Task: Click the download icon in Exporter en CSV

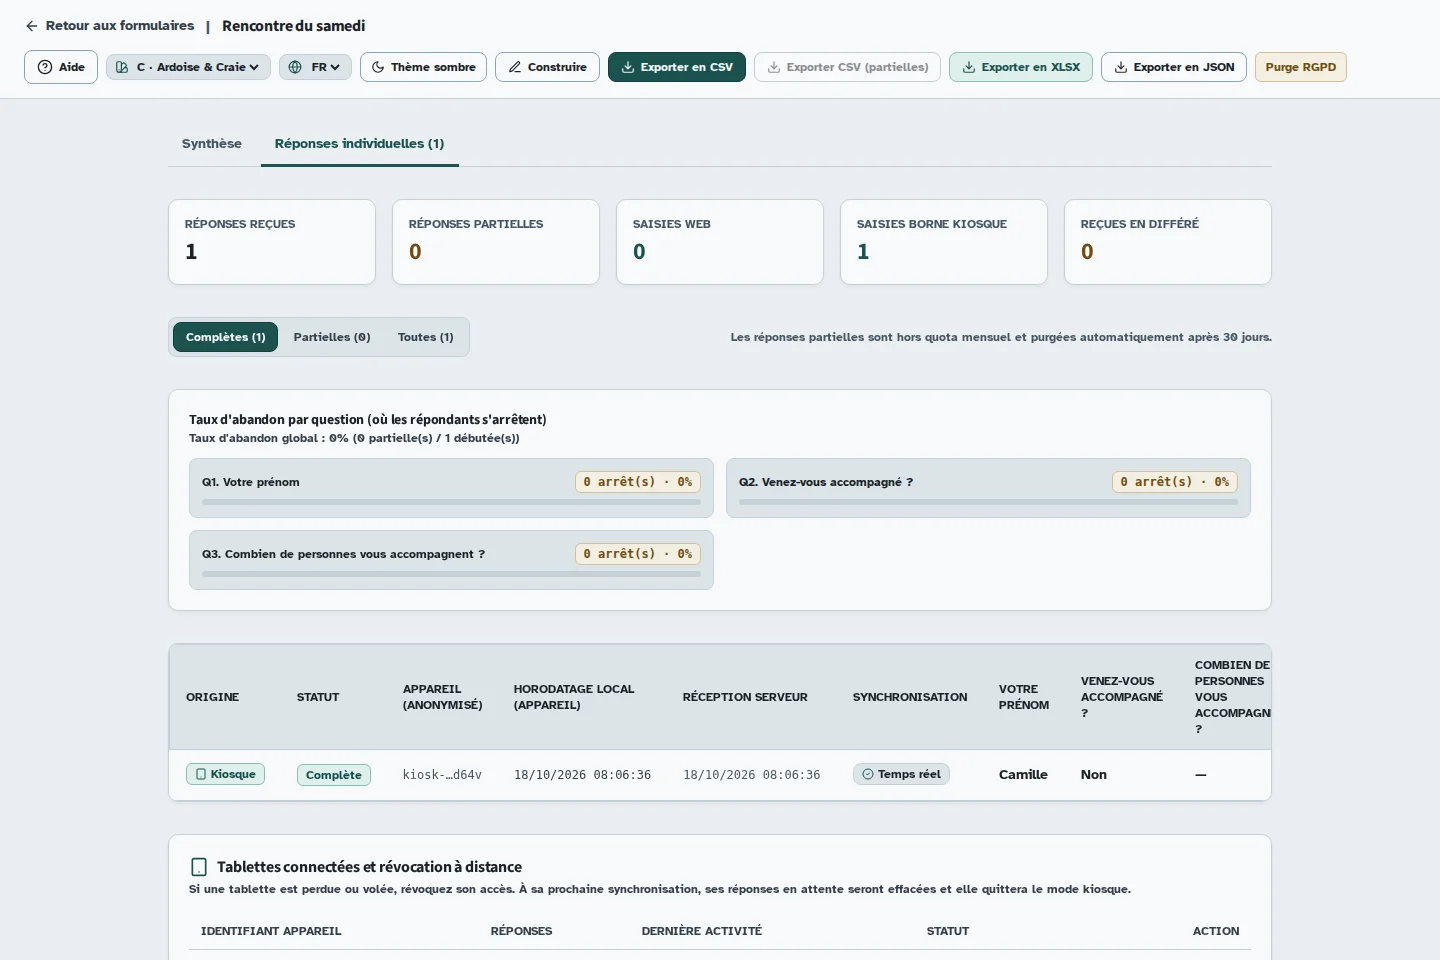Action: (628, 67)
